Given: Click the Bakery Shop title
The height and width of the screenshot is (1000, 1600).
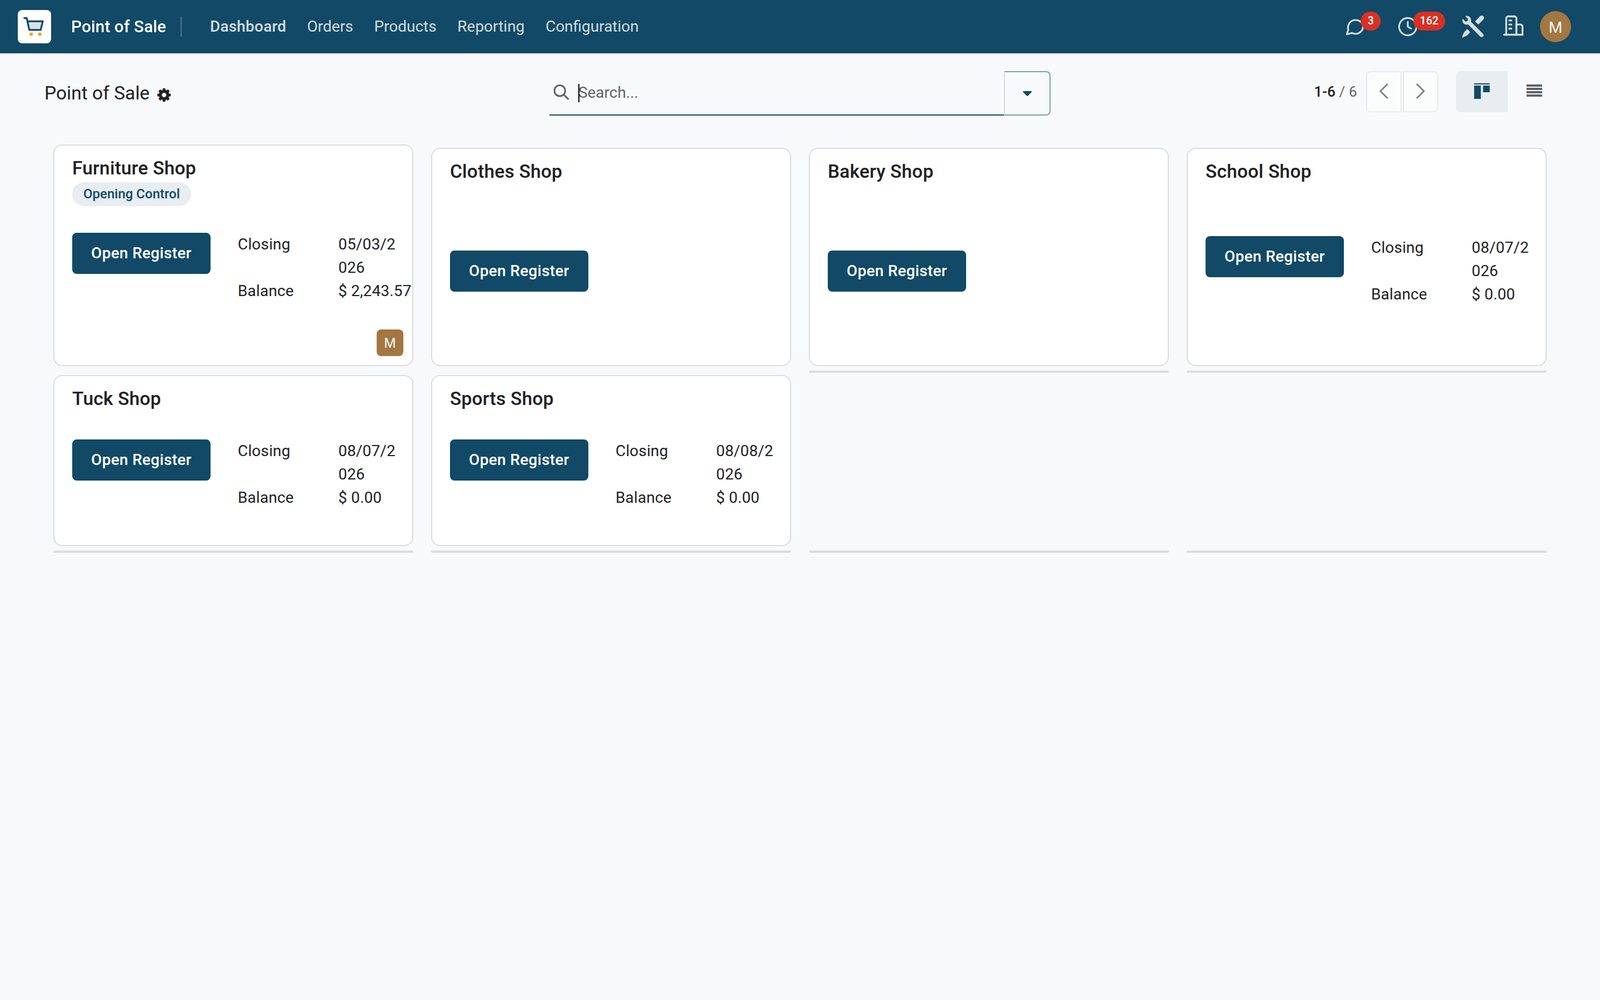Looking at the screenshot, I should tap(880, 171).
